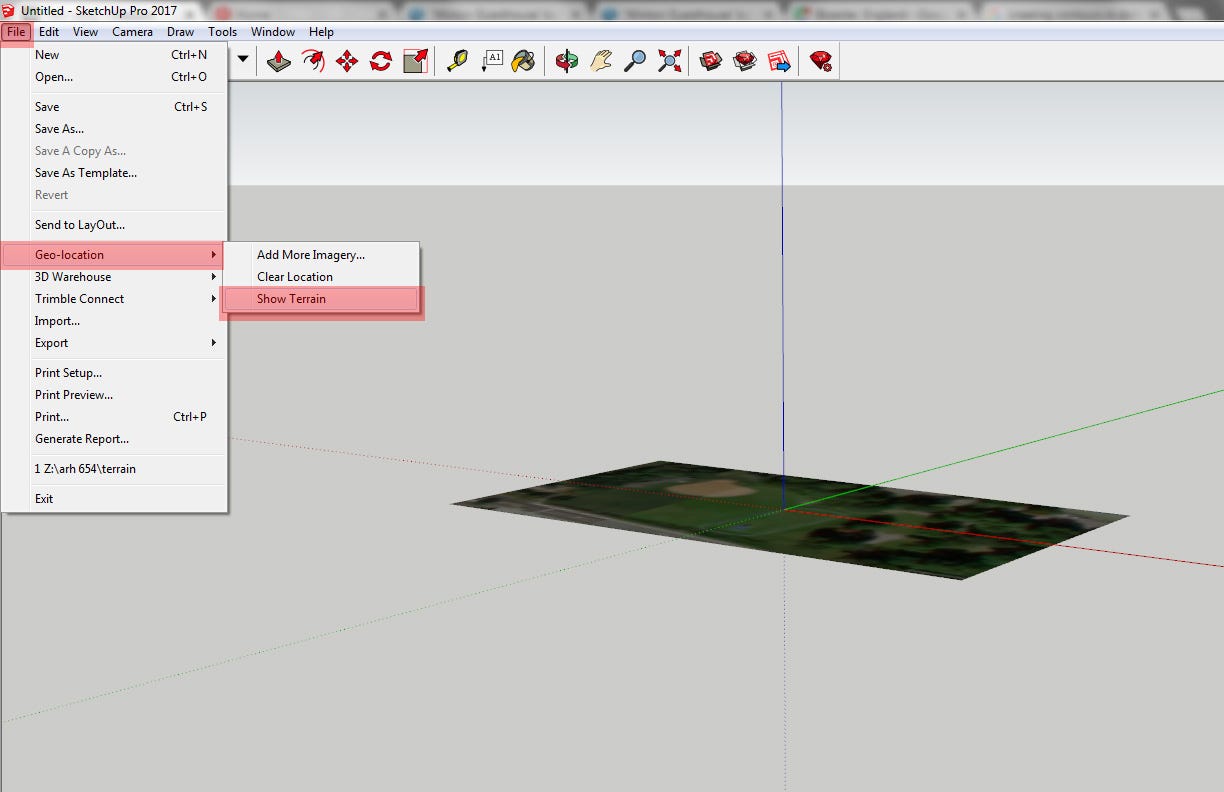Select the Move tool icon
This screenshot has width=1224, height=792.
pyautogui.click(x=347, y=62)
